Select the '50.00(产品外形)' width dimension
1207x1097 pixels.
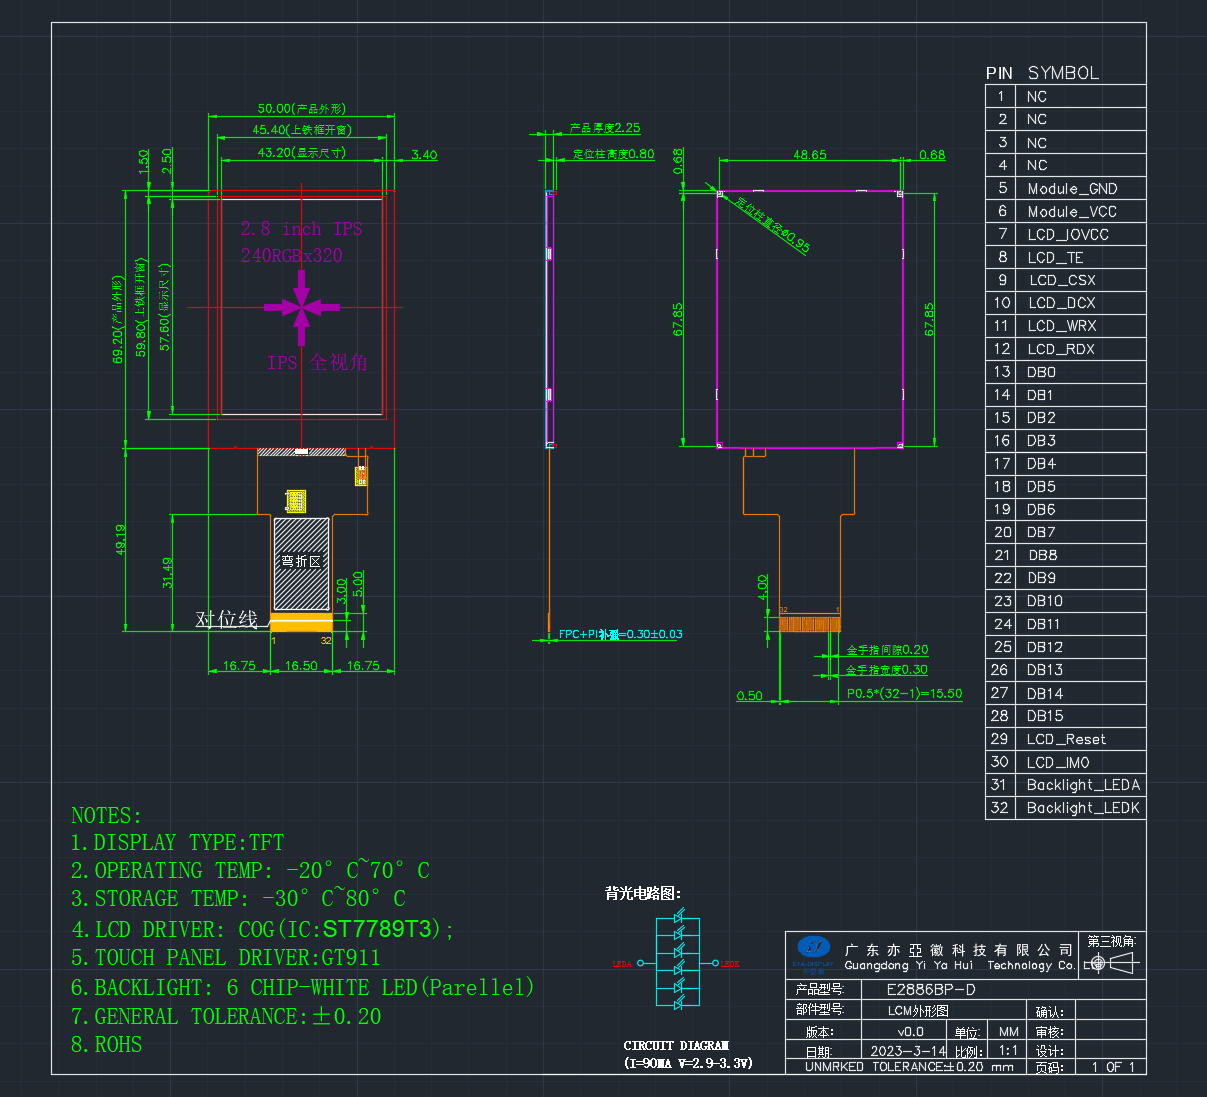pos(301,108)
